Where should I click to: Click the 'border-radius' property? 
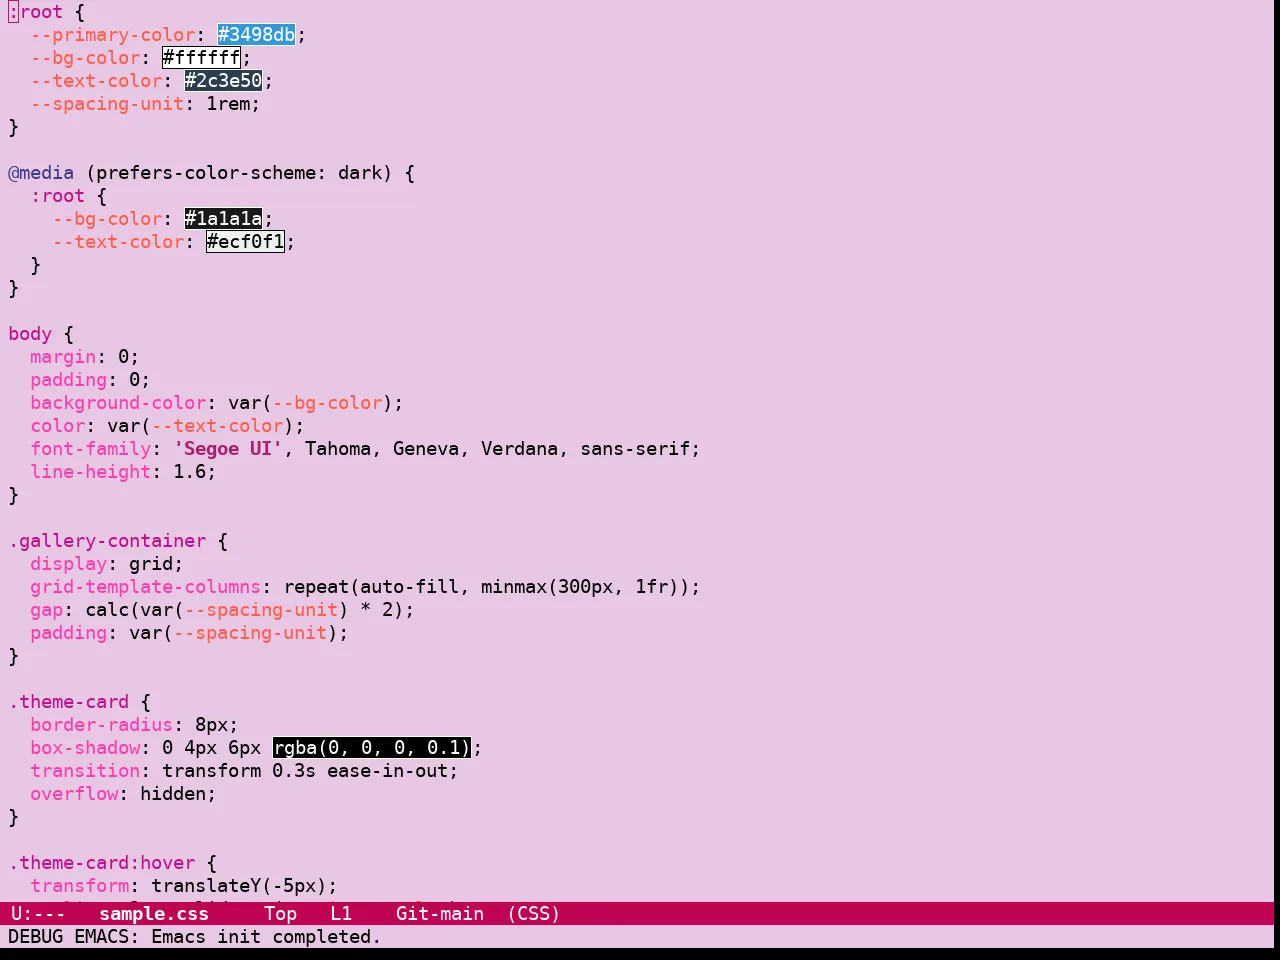pyautogui.click(x=102, y=725)
